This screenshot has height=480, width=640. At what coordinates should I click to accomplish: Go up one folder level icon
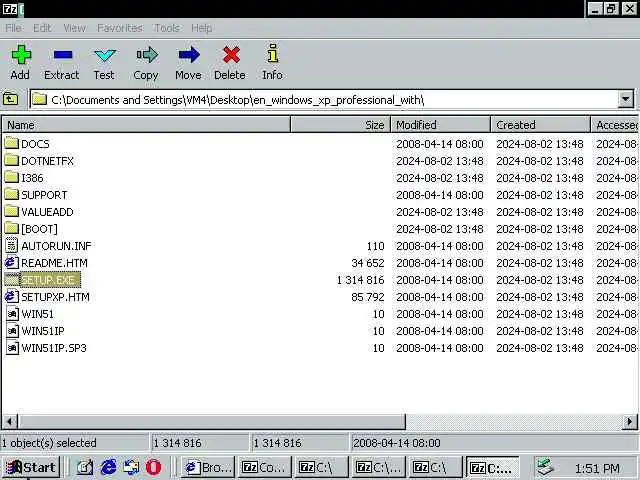tap(10, 99)
